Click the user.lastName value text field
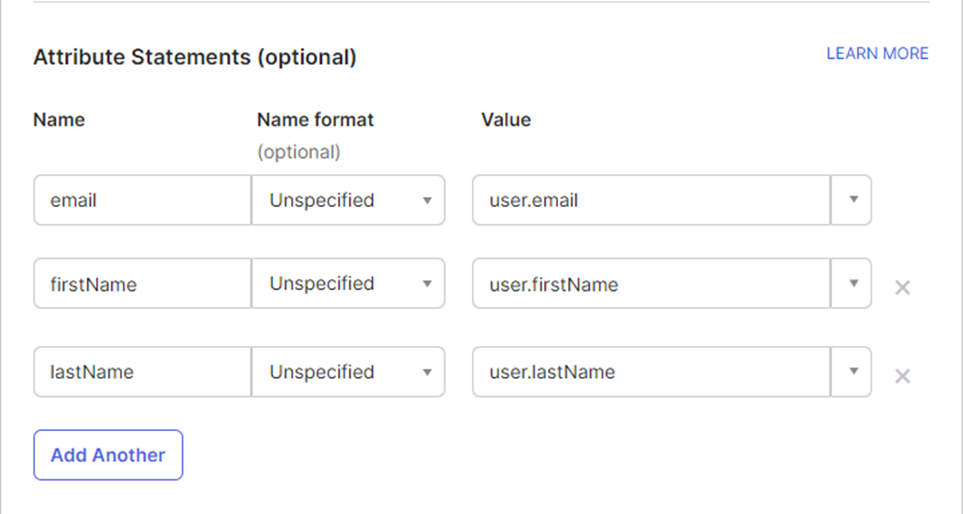963x514 pixels. pos(652,372)
